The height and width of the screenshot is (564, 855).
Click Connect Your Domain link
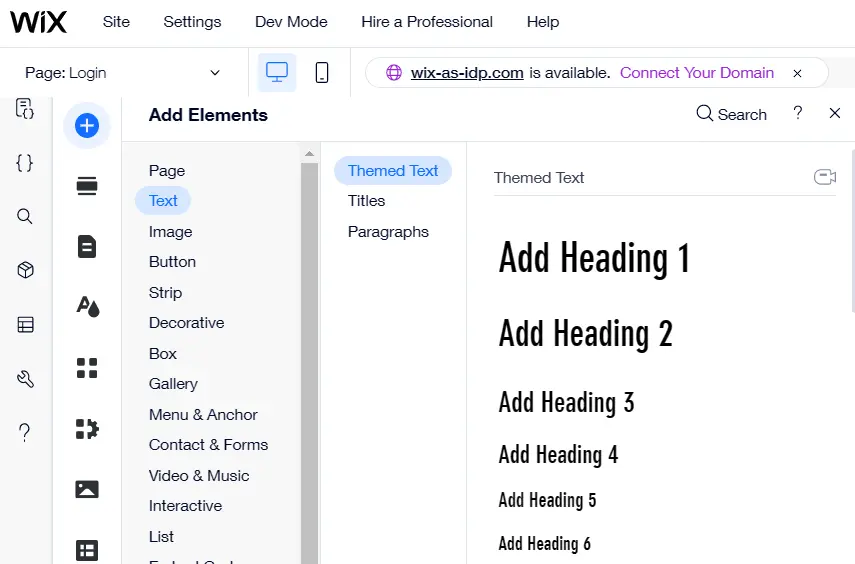(x=697, y=73)
